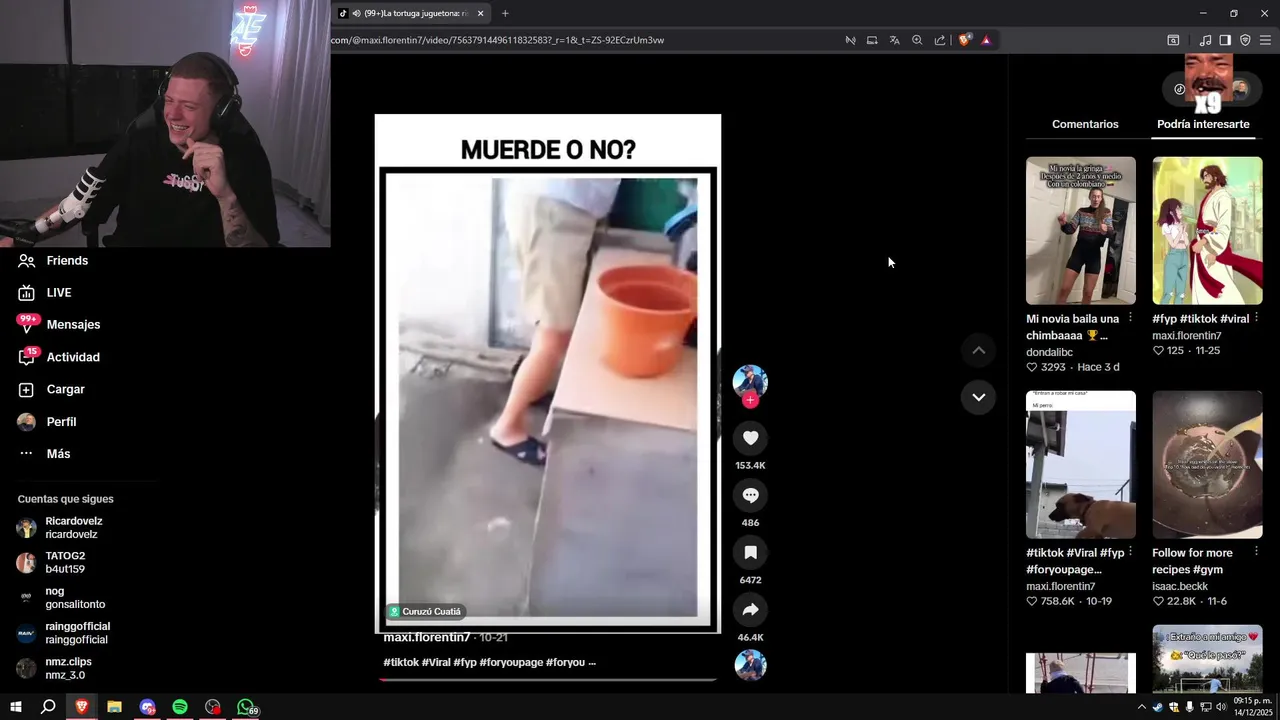Click the share page icon in address bar
This screenshot has width=1280, height=720.
[x=940, y=40]
